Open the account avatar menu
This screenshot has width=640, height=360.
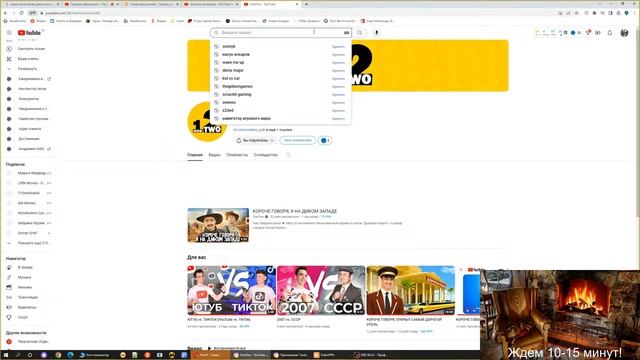[624, 33]
